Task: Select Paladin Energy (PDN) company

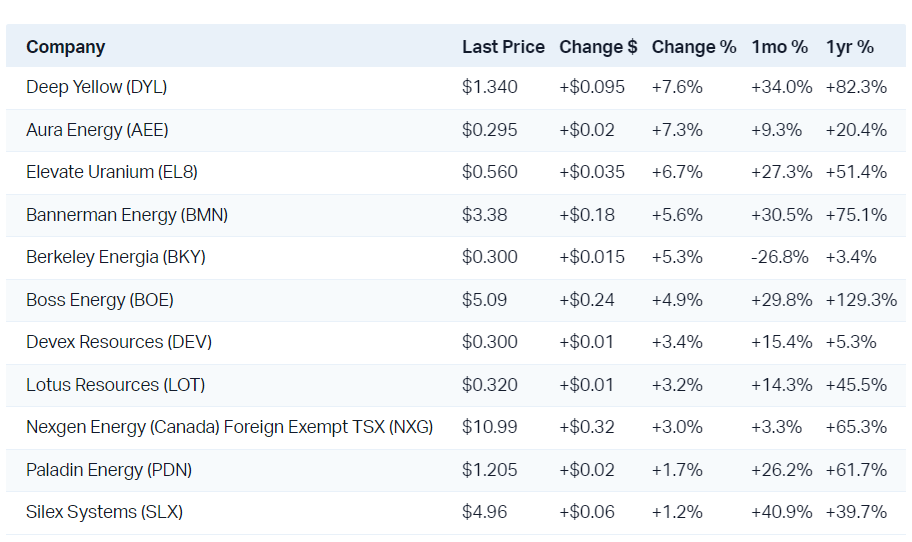Action: [x=109, y=470]
